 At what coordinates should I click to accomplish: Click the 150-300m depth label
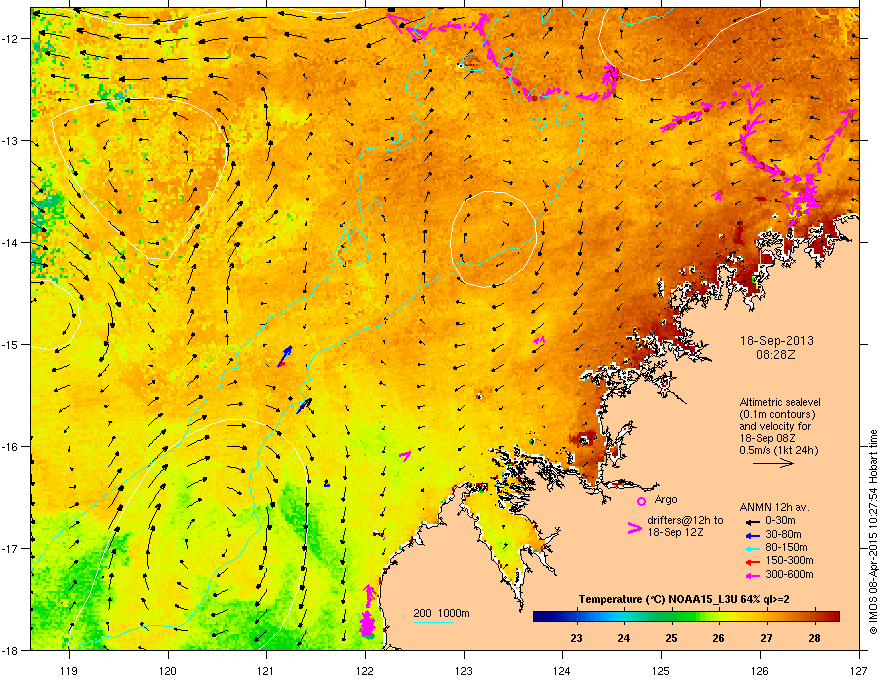point(789,560)
